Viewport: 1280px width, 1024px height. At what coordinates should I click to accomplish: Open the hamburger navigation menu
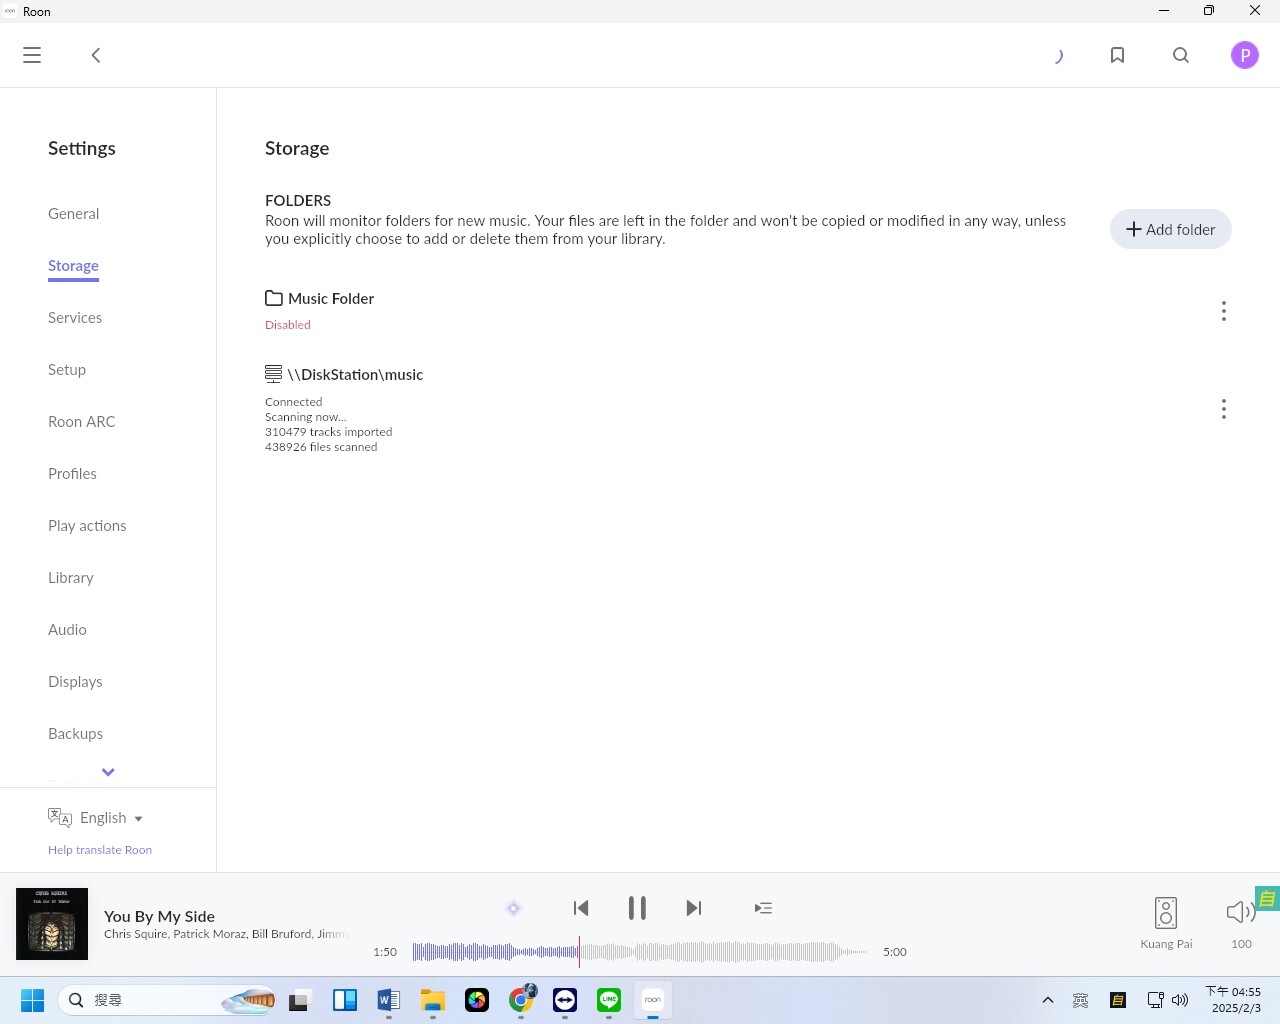(32, 55)
